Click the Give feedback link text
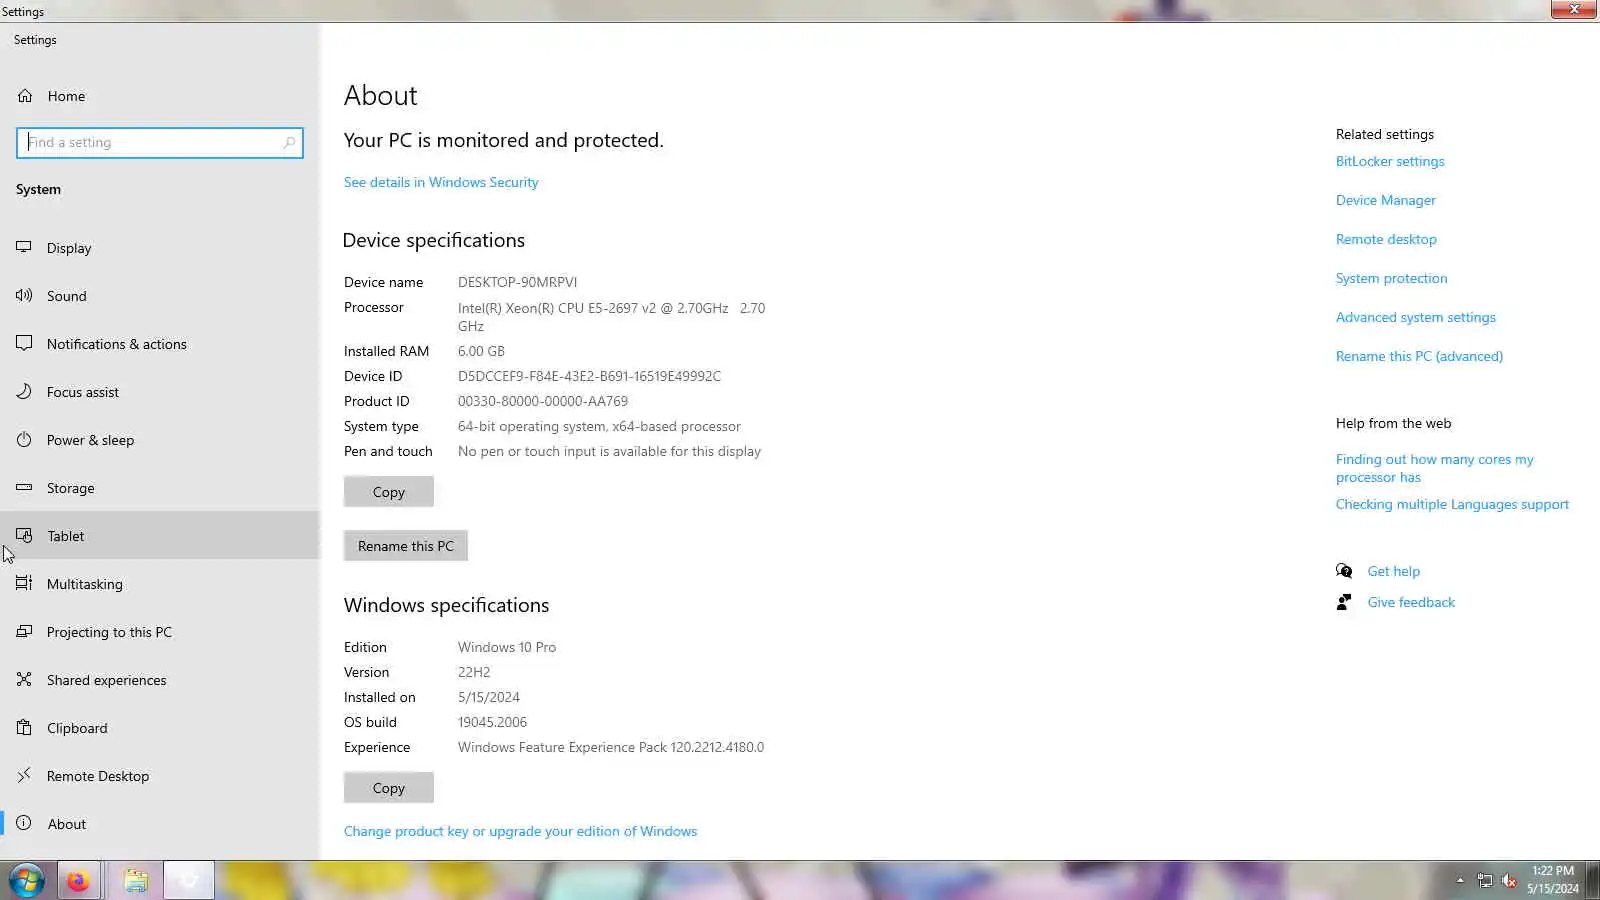 click(x=1411, y=602)
